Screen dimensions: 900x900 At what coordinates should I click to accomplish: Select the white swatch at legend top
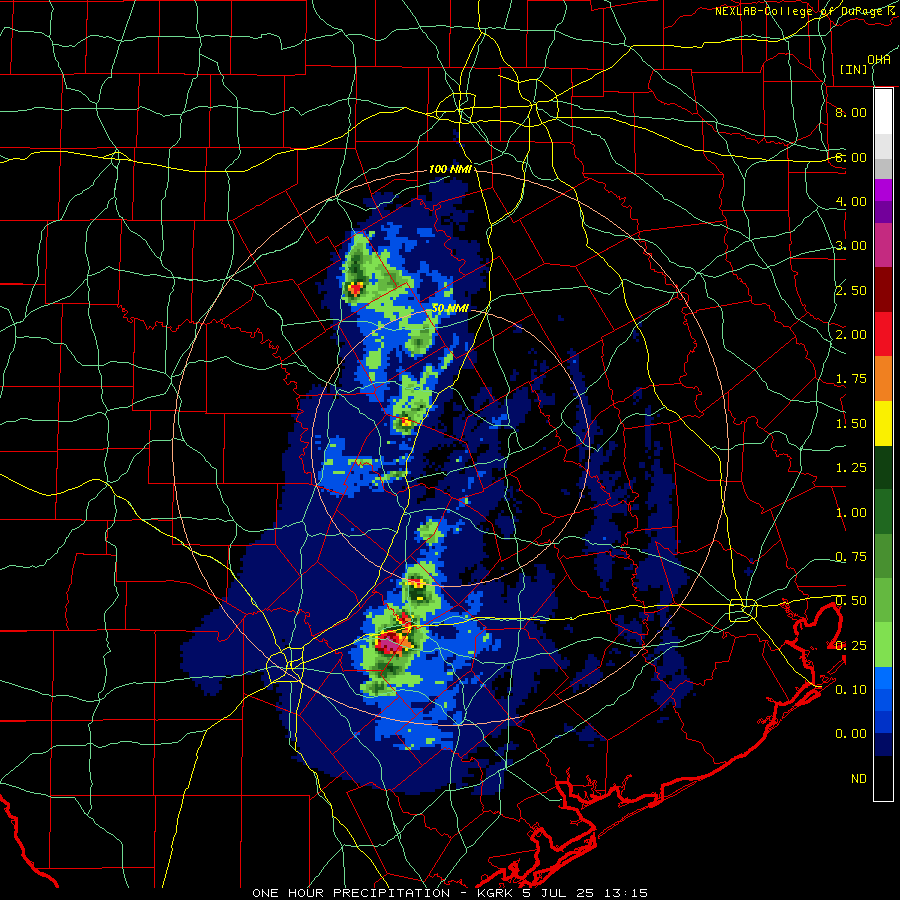click(x=883, y=112)
